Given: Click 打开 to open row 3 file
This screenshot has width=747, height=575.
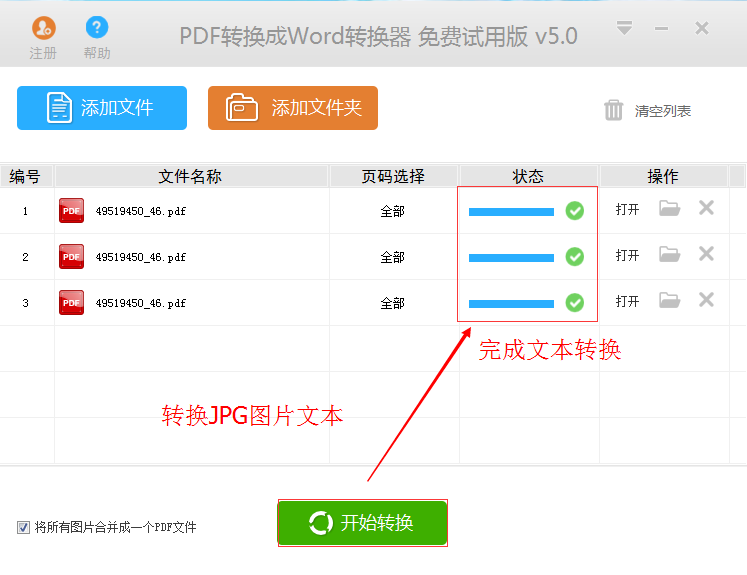Looking at the screenshot, I should pyautogui.click(x=627, y=301).
